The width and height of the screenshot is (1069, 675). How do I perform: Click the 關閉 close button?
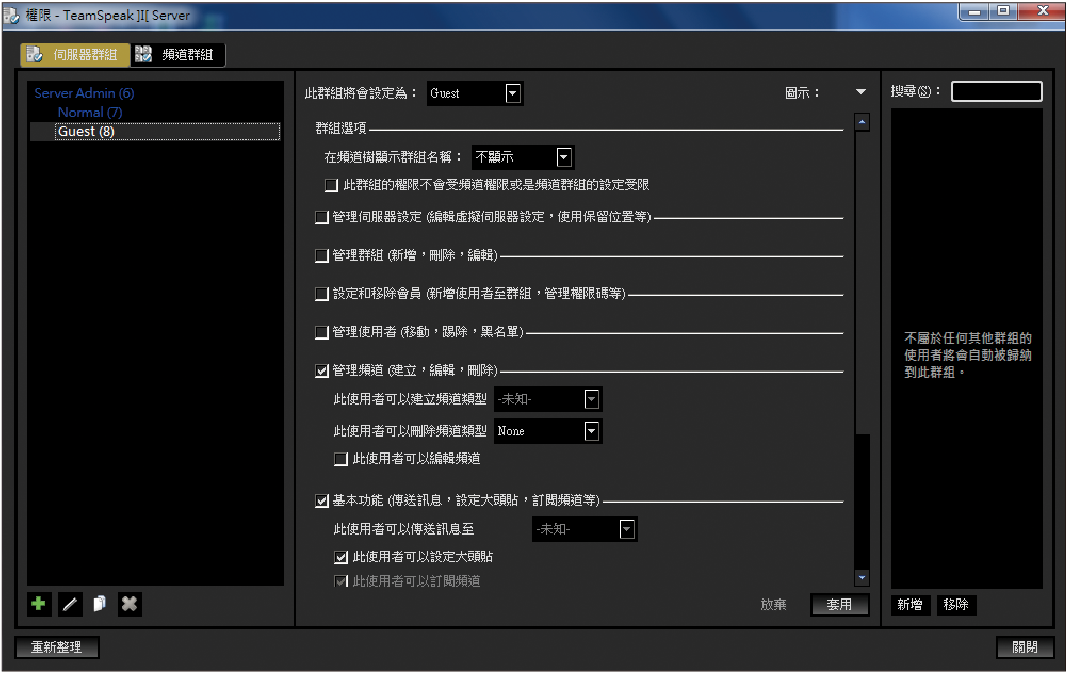coord(1025,647)
